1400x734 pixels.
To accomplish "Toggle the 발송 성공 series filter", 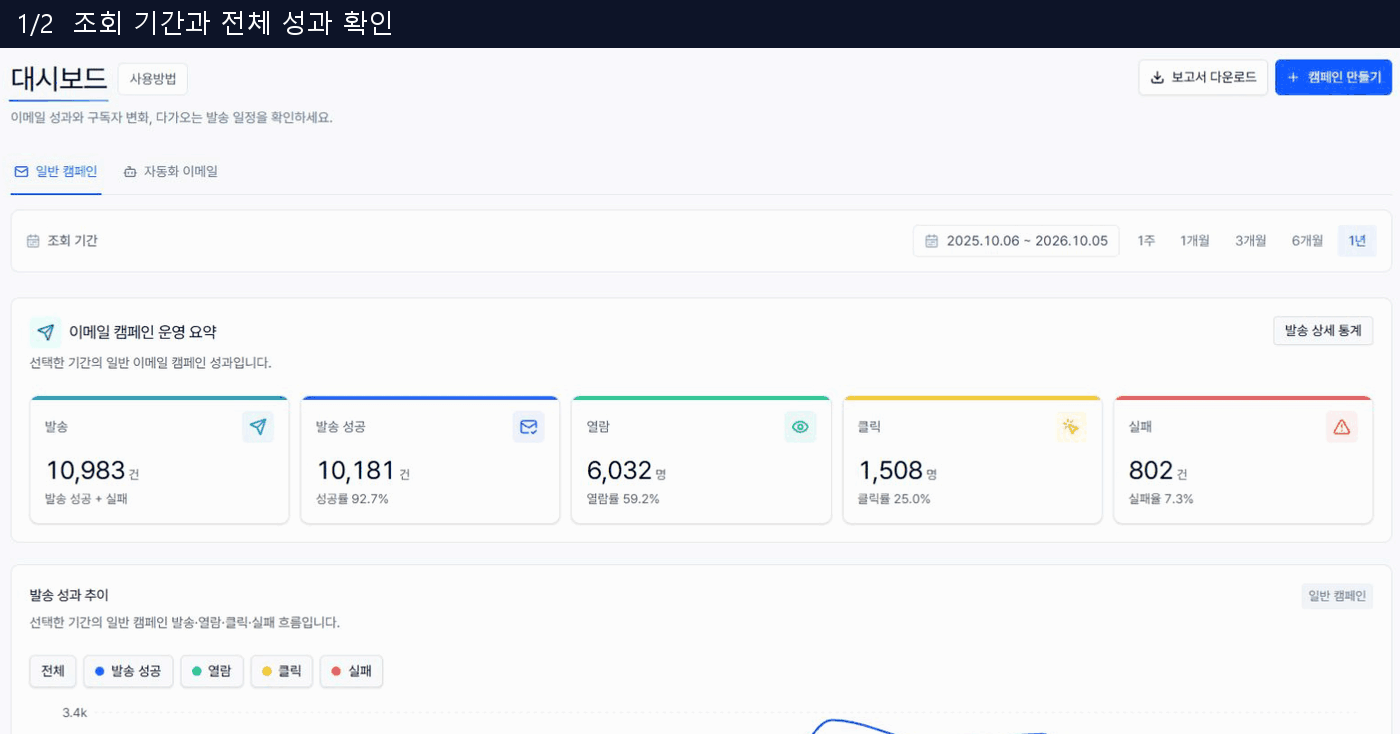I will [x=128, y=671].
